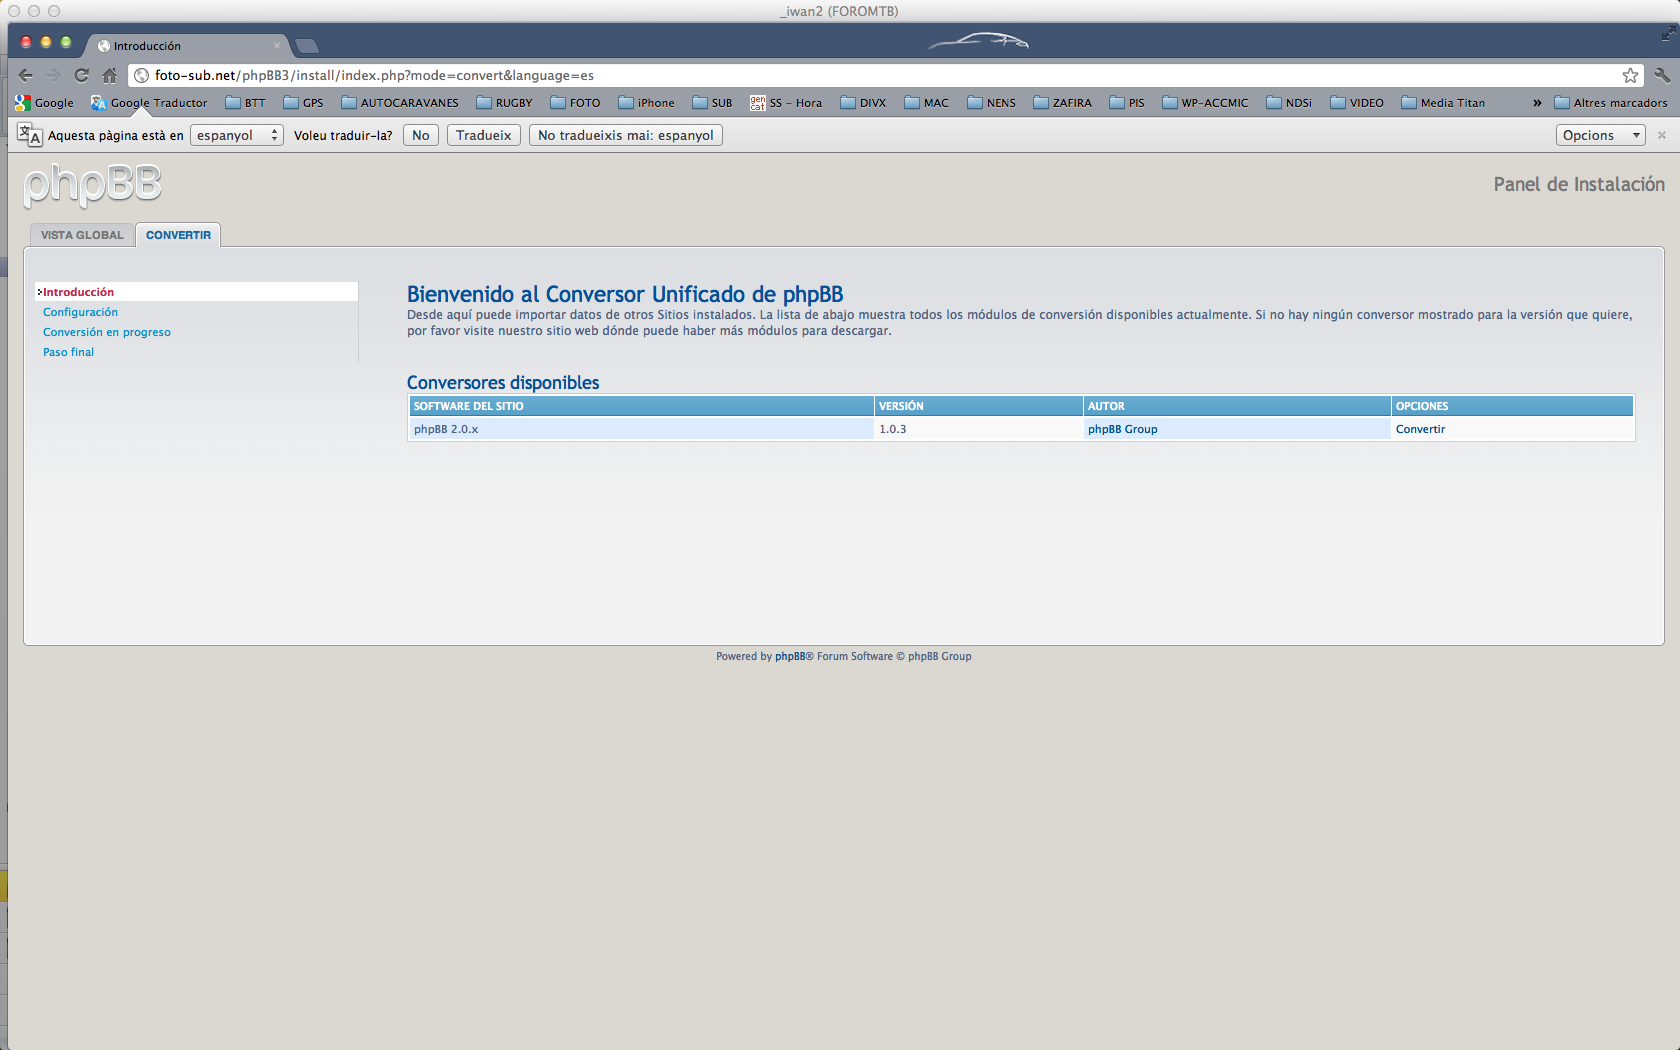This screenshot has height=1050, width=1680.
Task: Click the phpBB Group author link
Action: click(x=1122, y=429)
